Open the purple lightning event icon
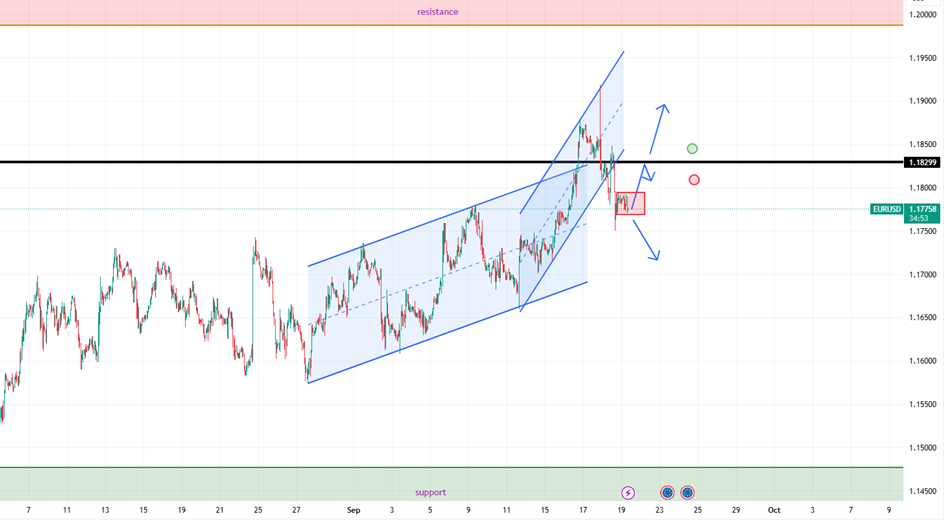Viewport: 950px width, 522px height. point(628,493)
